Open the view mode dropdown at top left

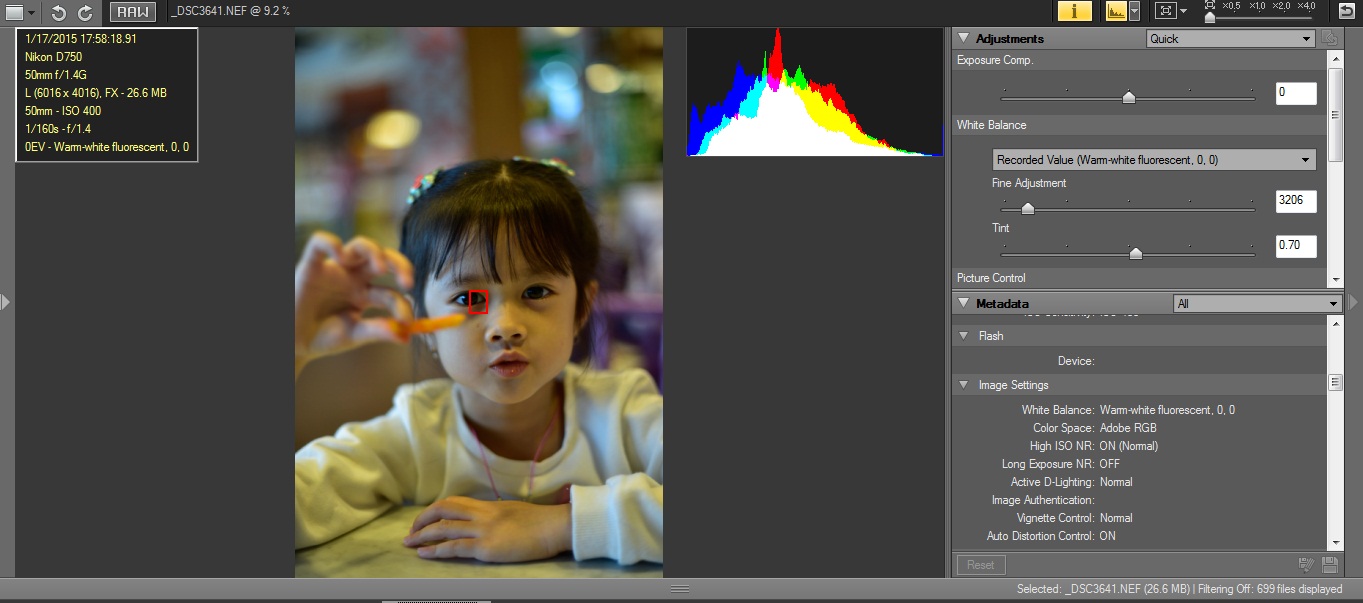tap(21, 12)
